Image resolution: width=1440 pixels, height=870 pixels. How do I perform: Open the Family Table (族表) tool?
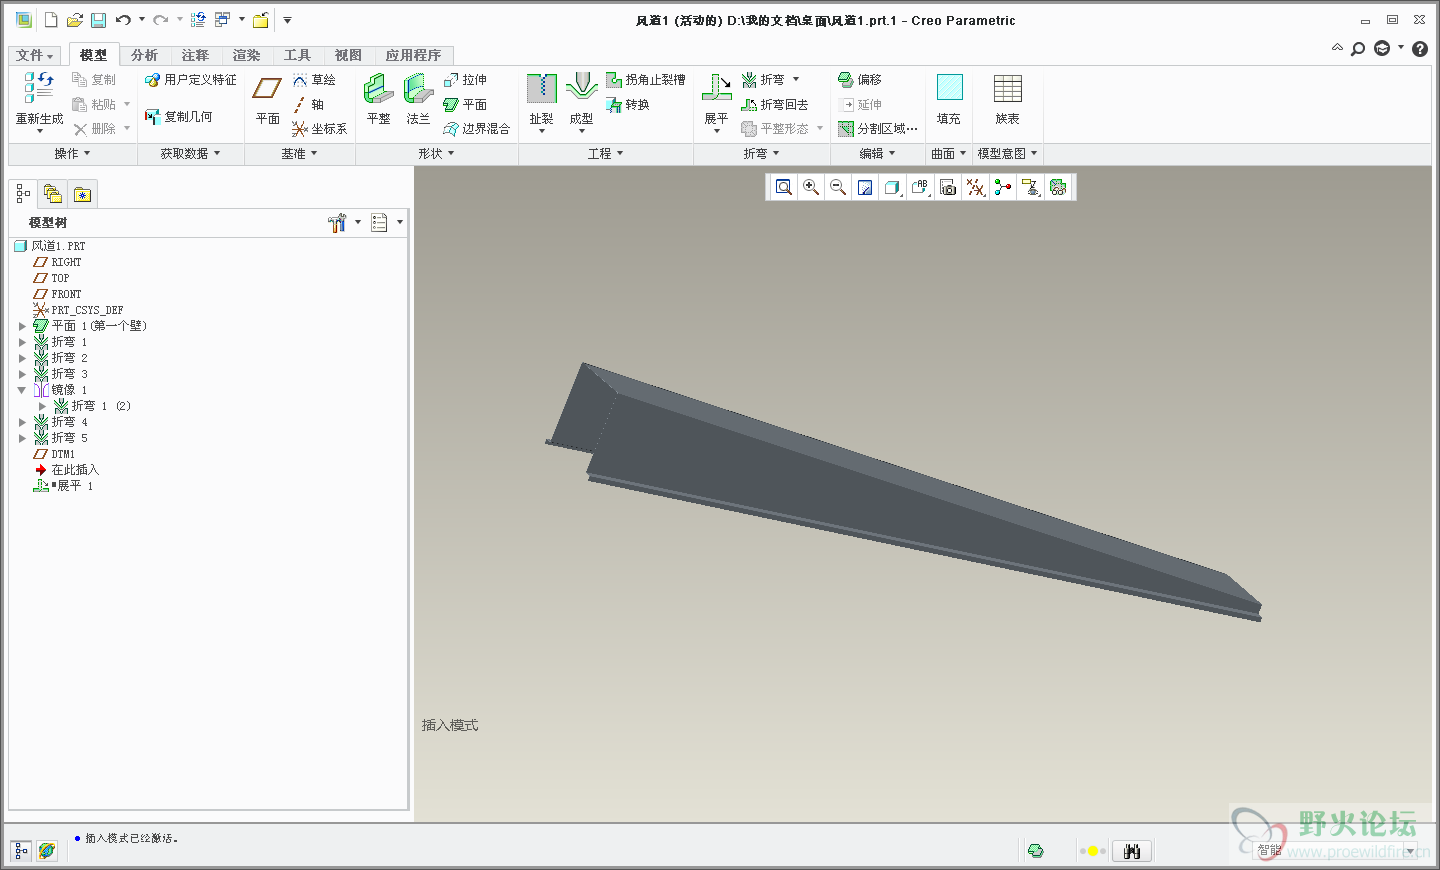[1007, 100]
